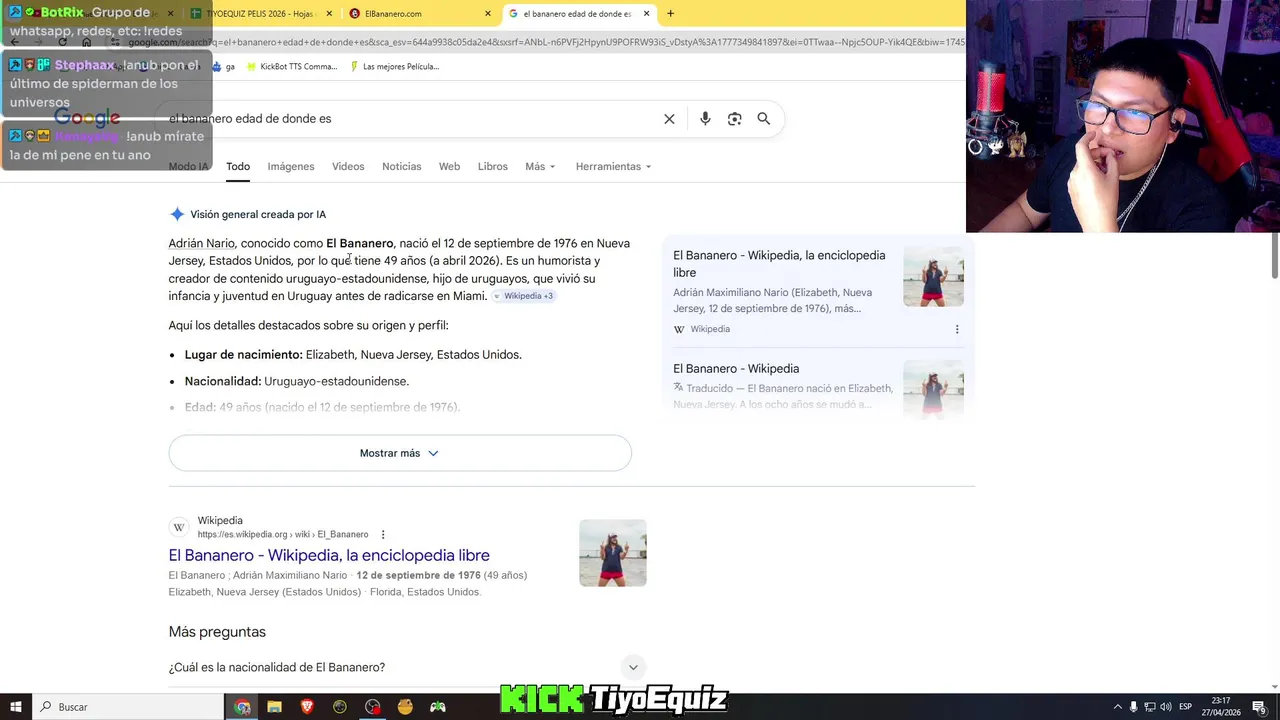The width and height of the screenshot is (1280, 720).
Task: Select the Videos search tab
Action: [x=348, y=167]
